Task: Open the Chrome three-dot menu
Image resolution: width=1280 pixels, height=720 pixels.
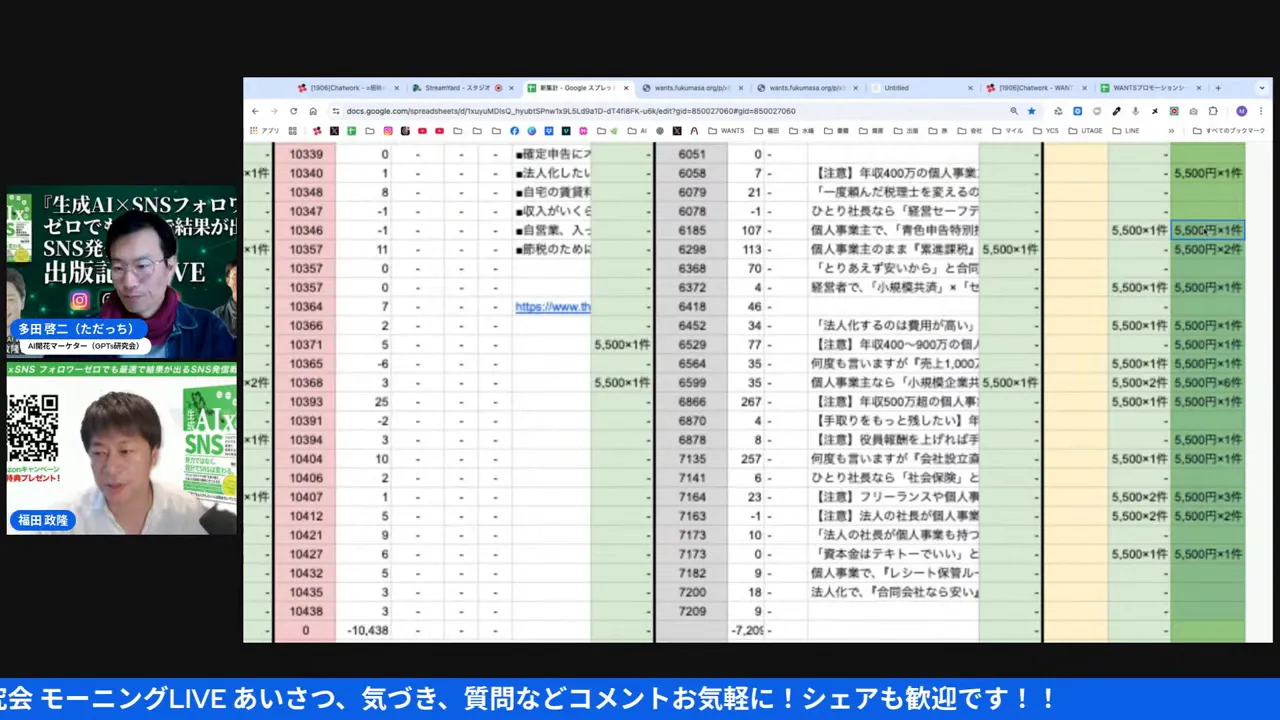Action: pos(1262,111)
